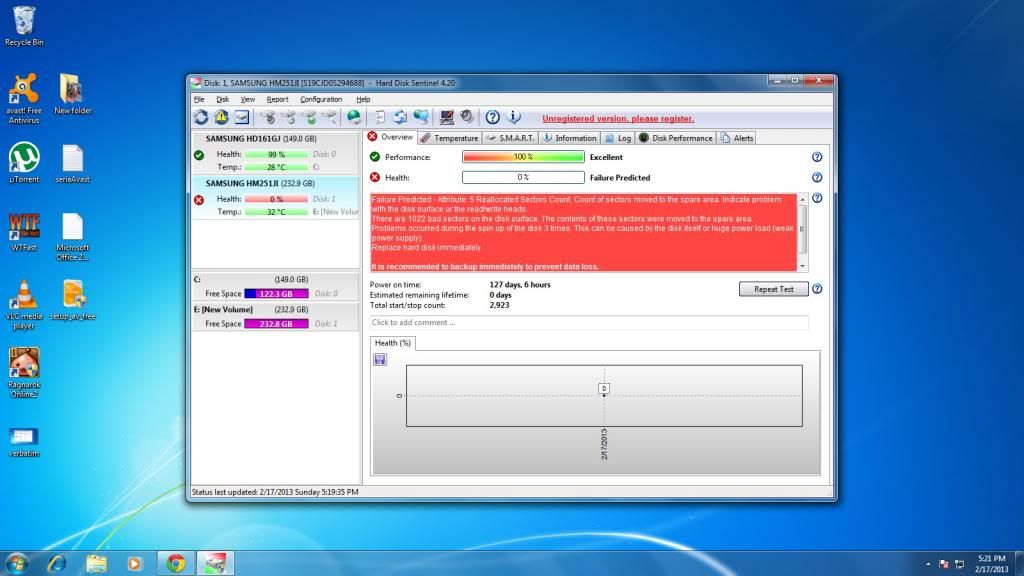This screenshot has height=576, width=1024.
Task: Select the New folder desktop icon
Action: click(x=72, y=95)
